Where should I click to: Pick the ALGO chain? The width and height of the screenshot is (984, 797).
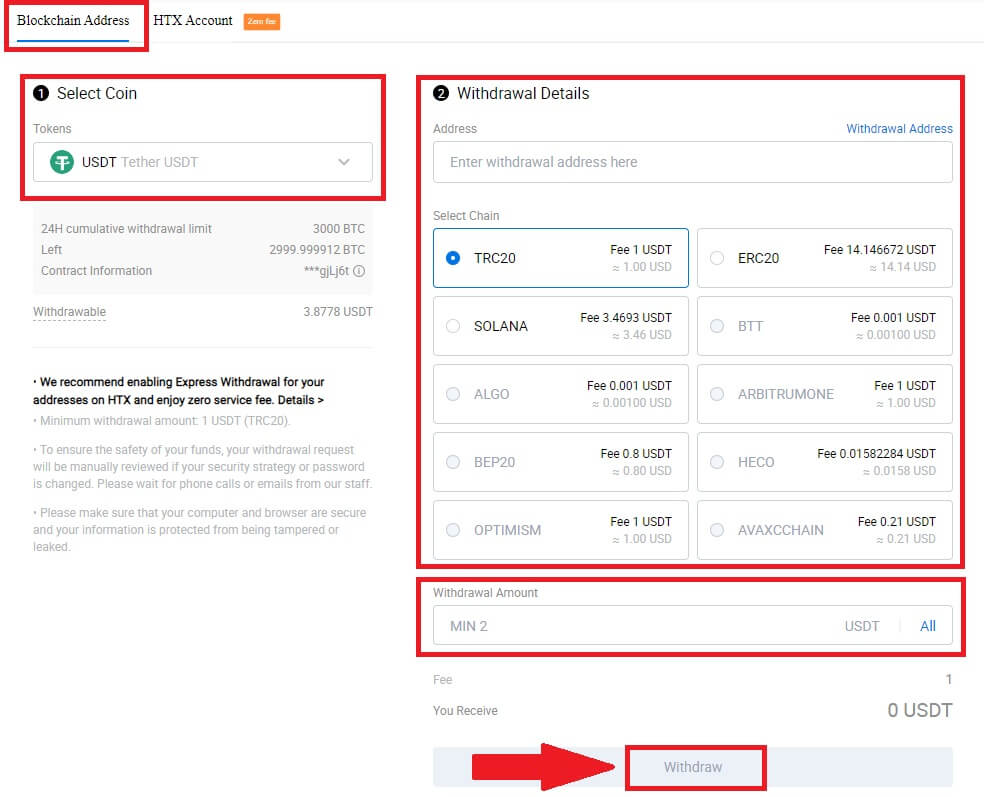pos(453,393)
